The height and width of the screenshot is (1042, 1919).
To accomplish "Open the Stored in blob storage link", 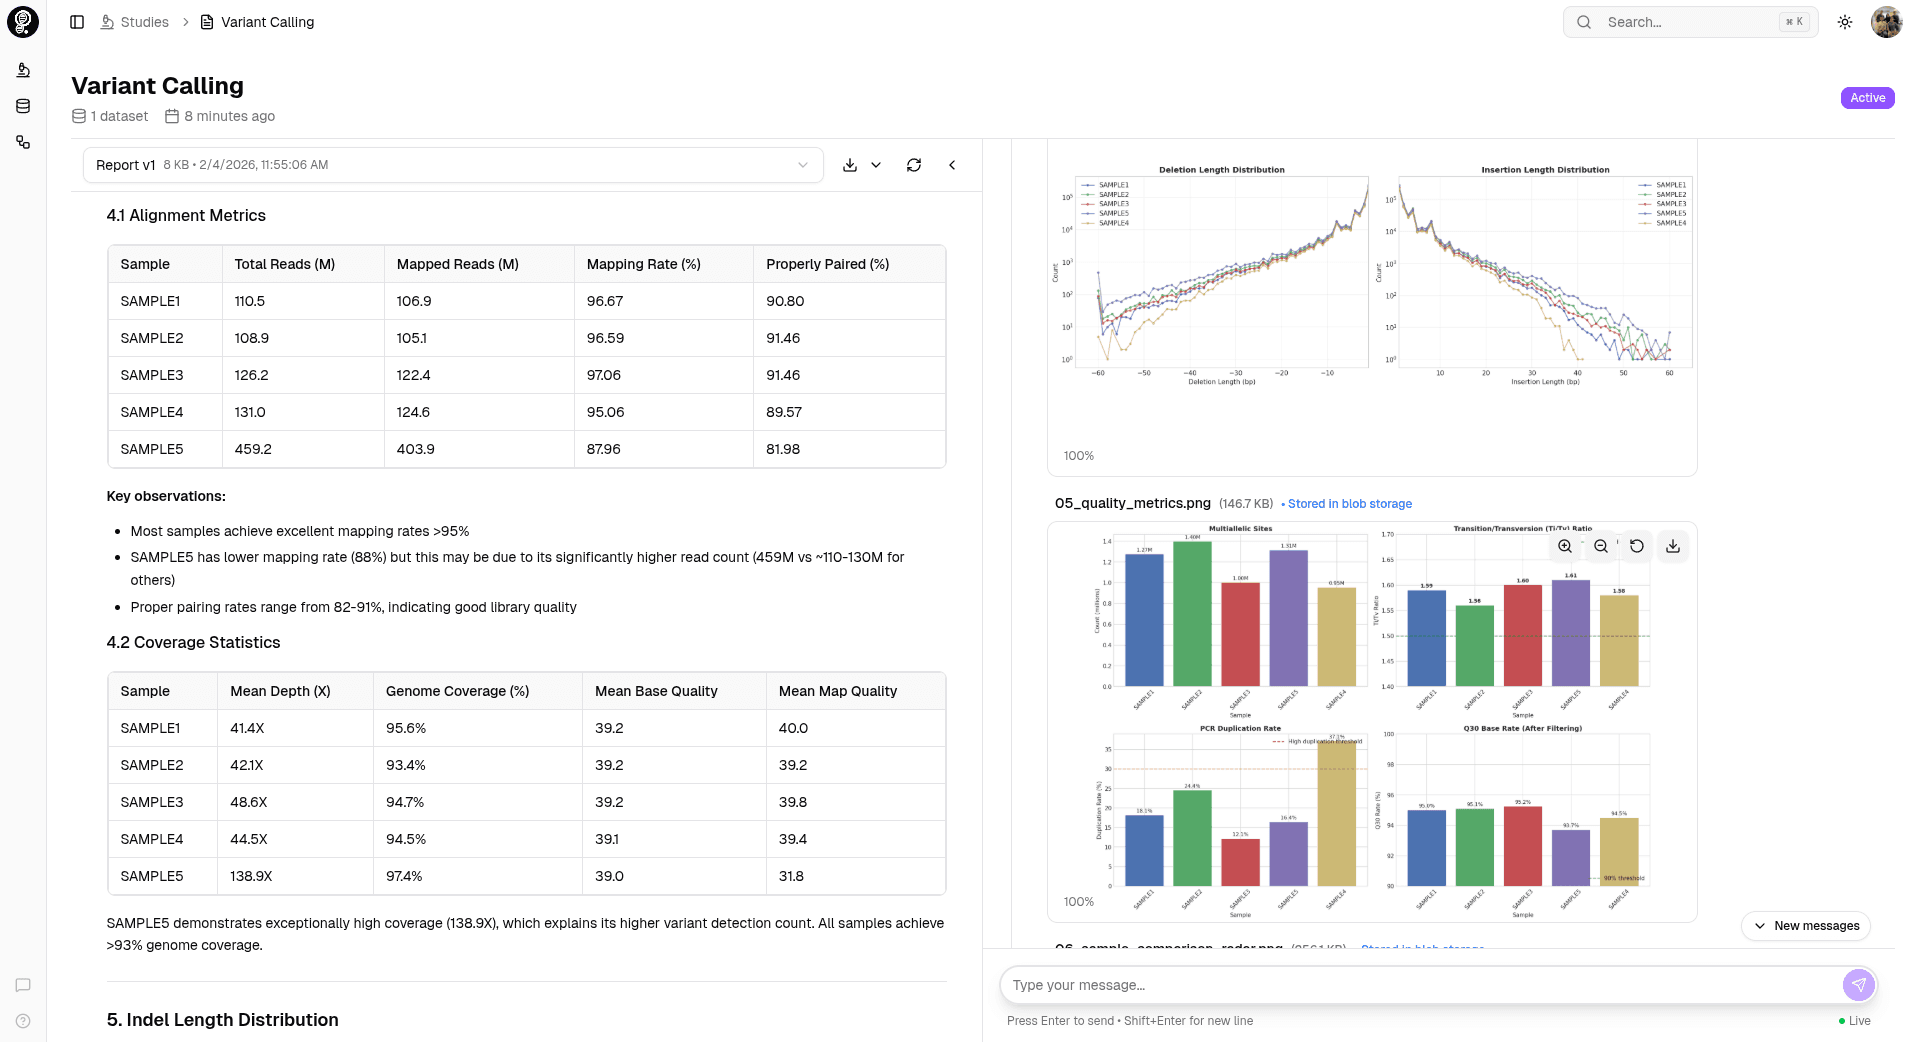I will [x=1349, y=504].
